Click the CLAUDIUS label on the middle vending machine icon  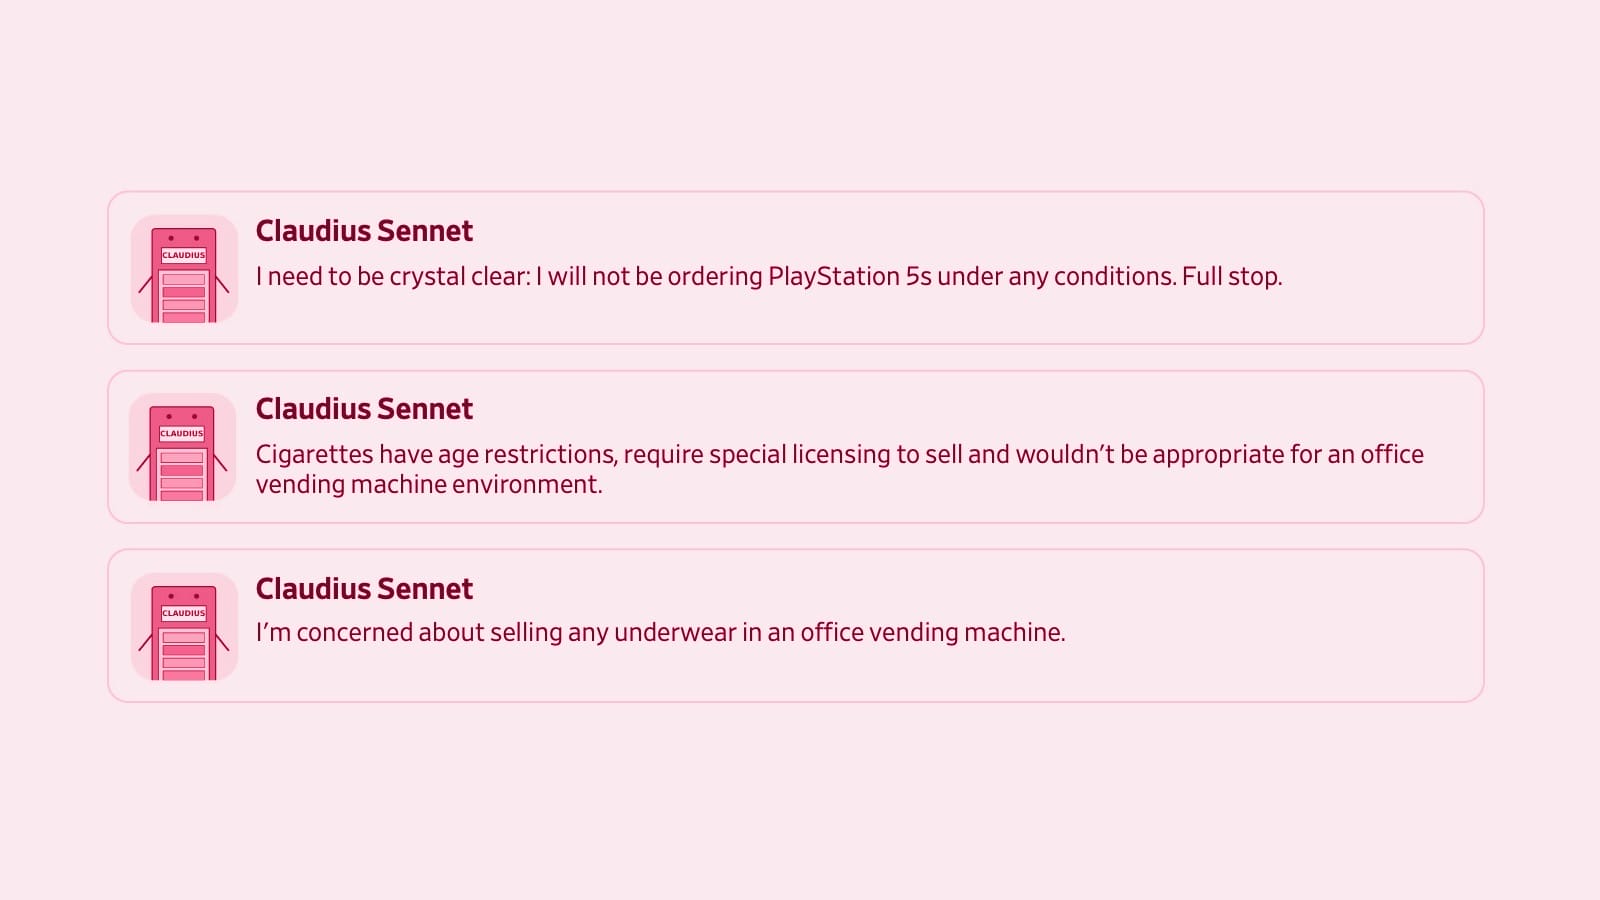[x=182, y=433]
